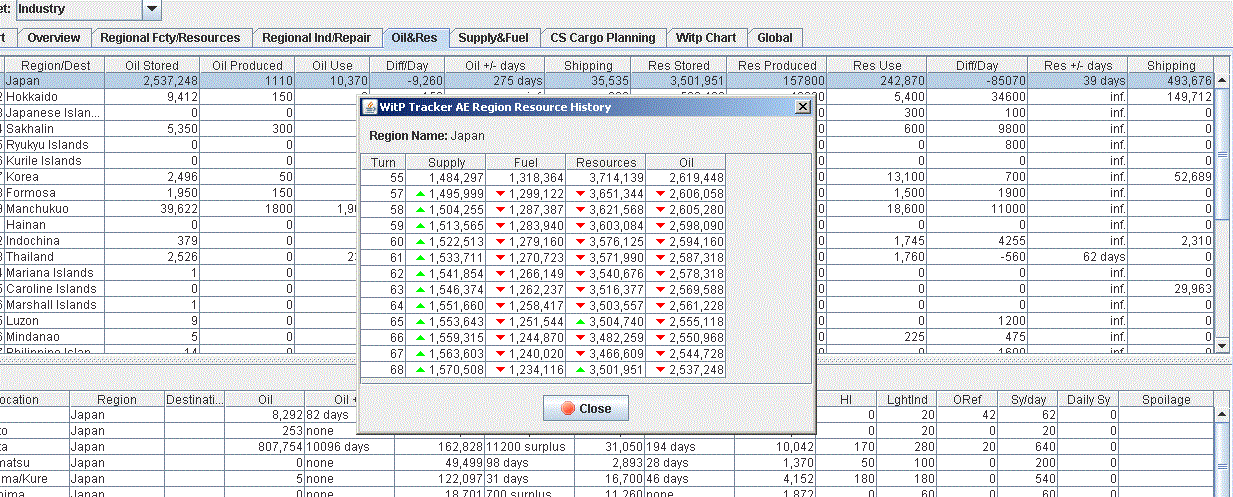The image size is (1233, 497).
Task: Sort lower table by Sy/day header
Action: (1029, 399)
